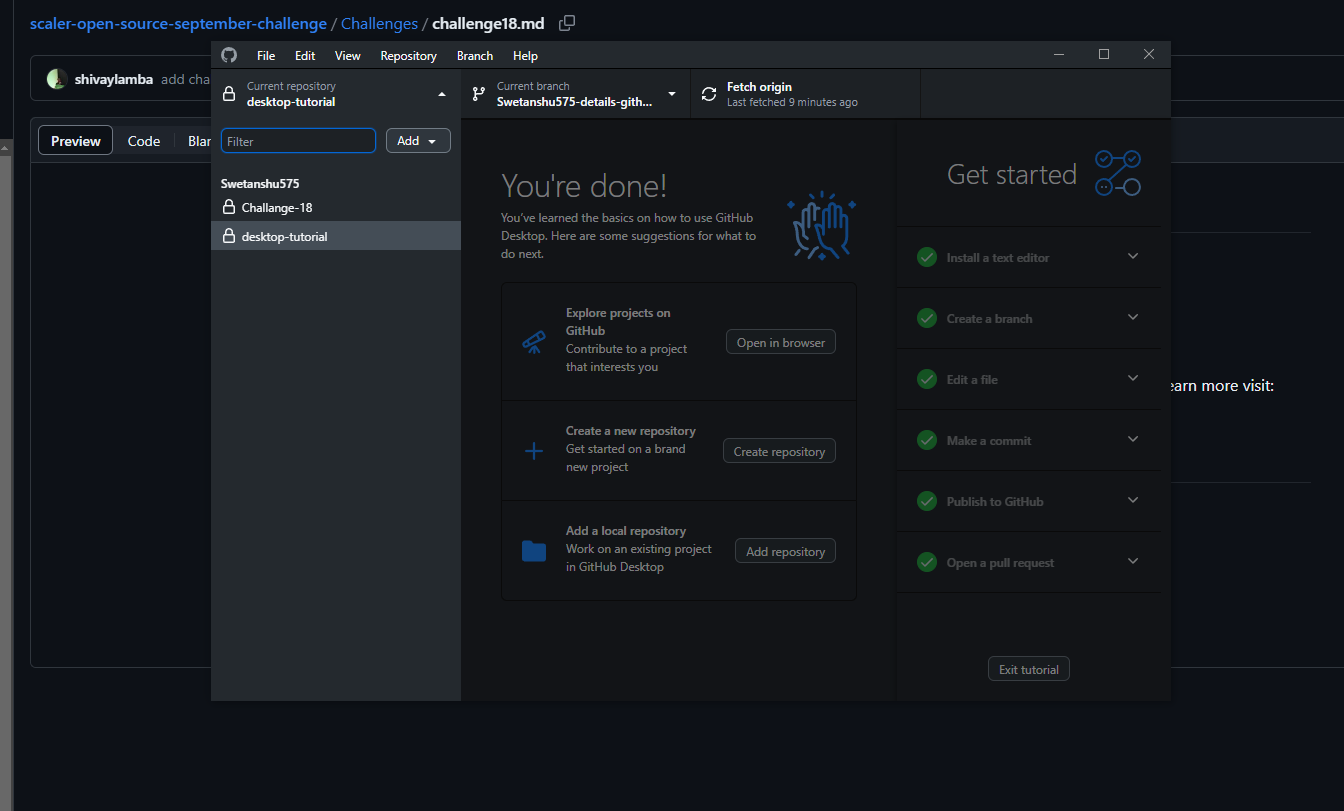The width and height of the screenshot is (1344, 811).
Task: Click the Exit tutorial button
Action: 1028,668
